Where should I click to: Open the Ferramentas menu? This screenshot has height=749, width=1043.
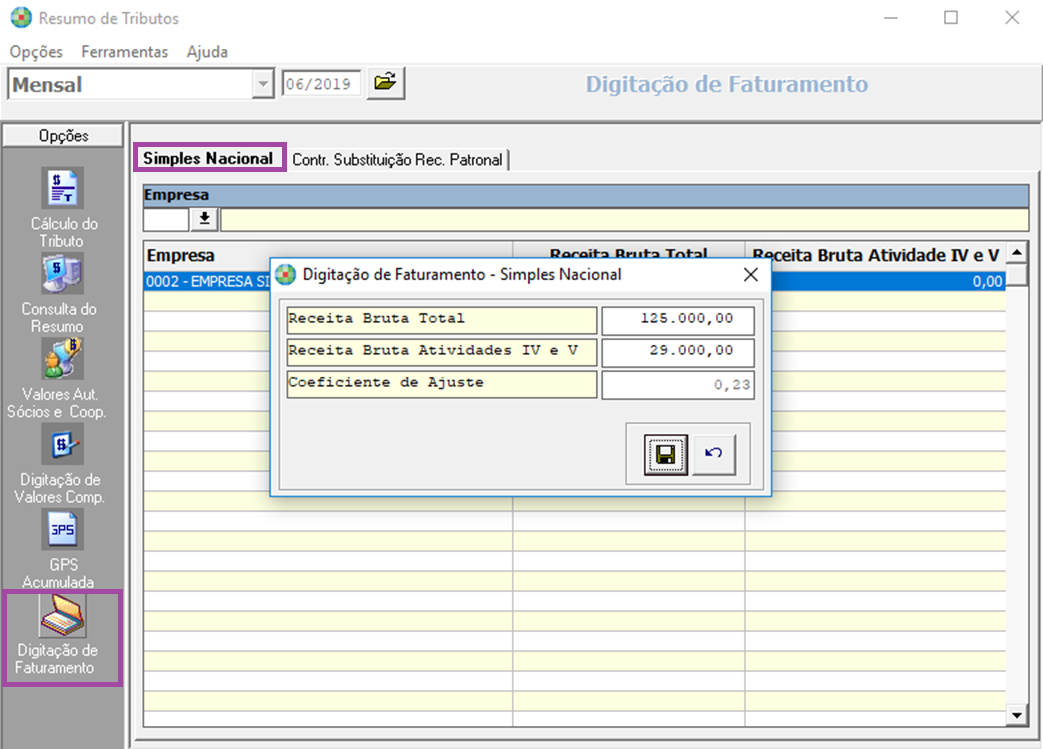click(x=125, y=52)
